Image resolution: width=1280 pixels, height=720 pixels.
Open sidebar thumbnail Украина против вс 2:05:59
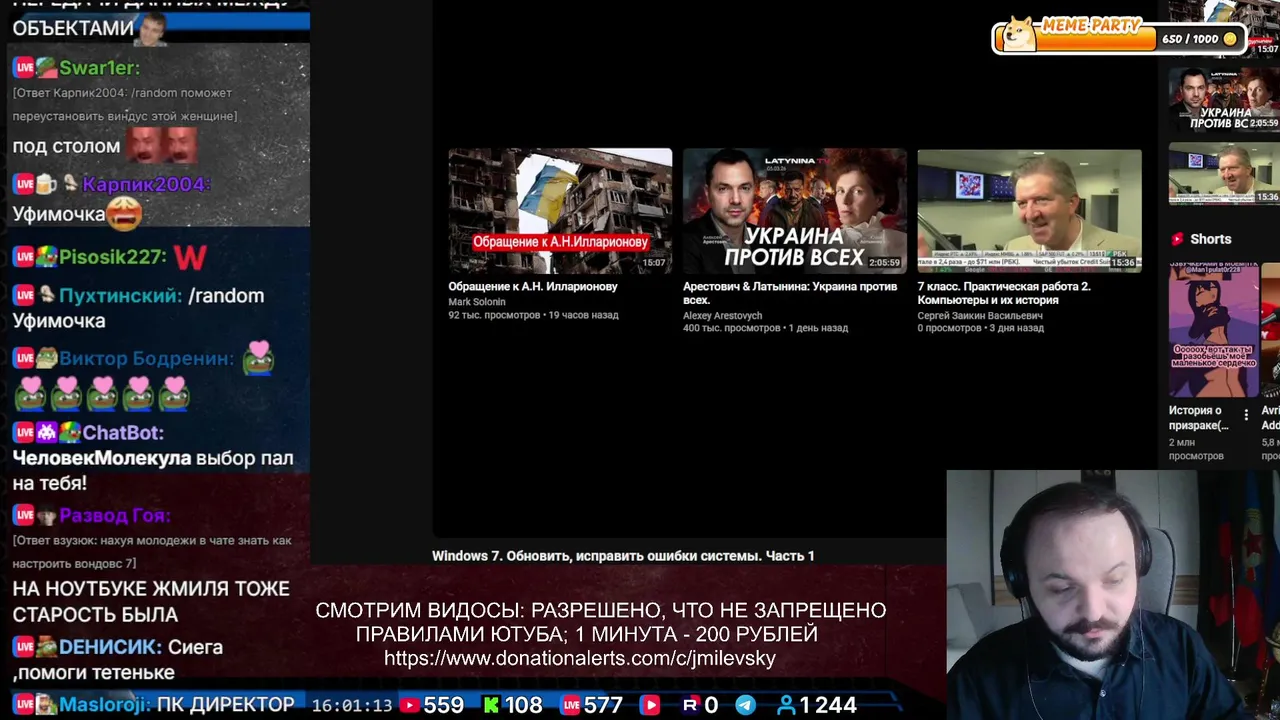[x=1224, y=99]
